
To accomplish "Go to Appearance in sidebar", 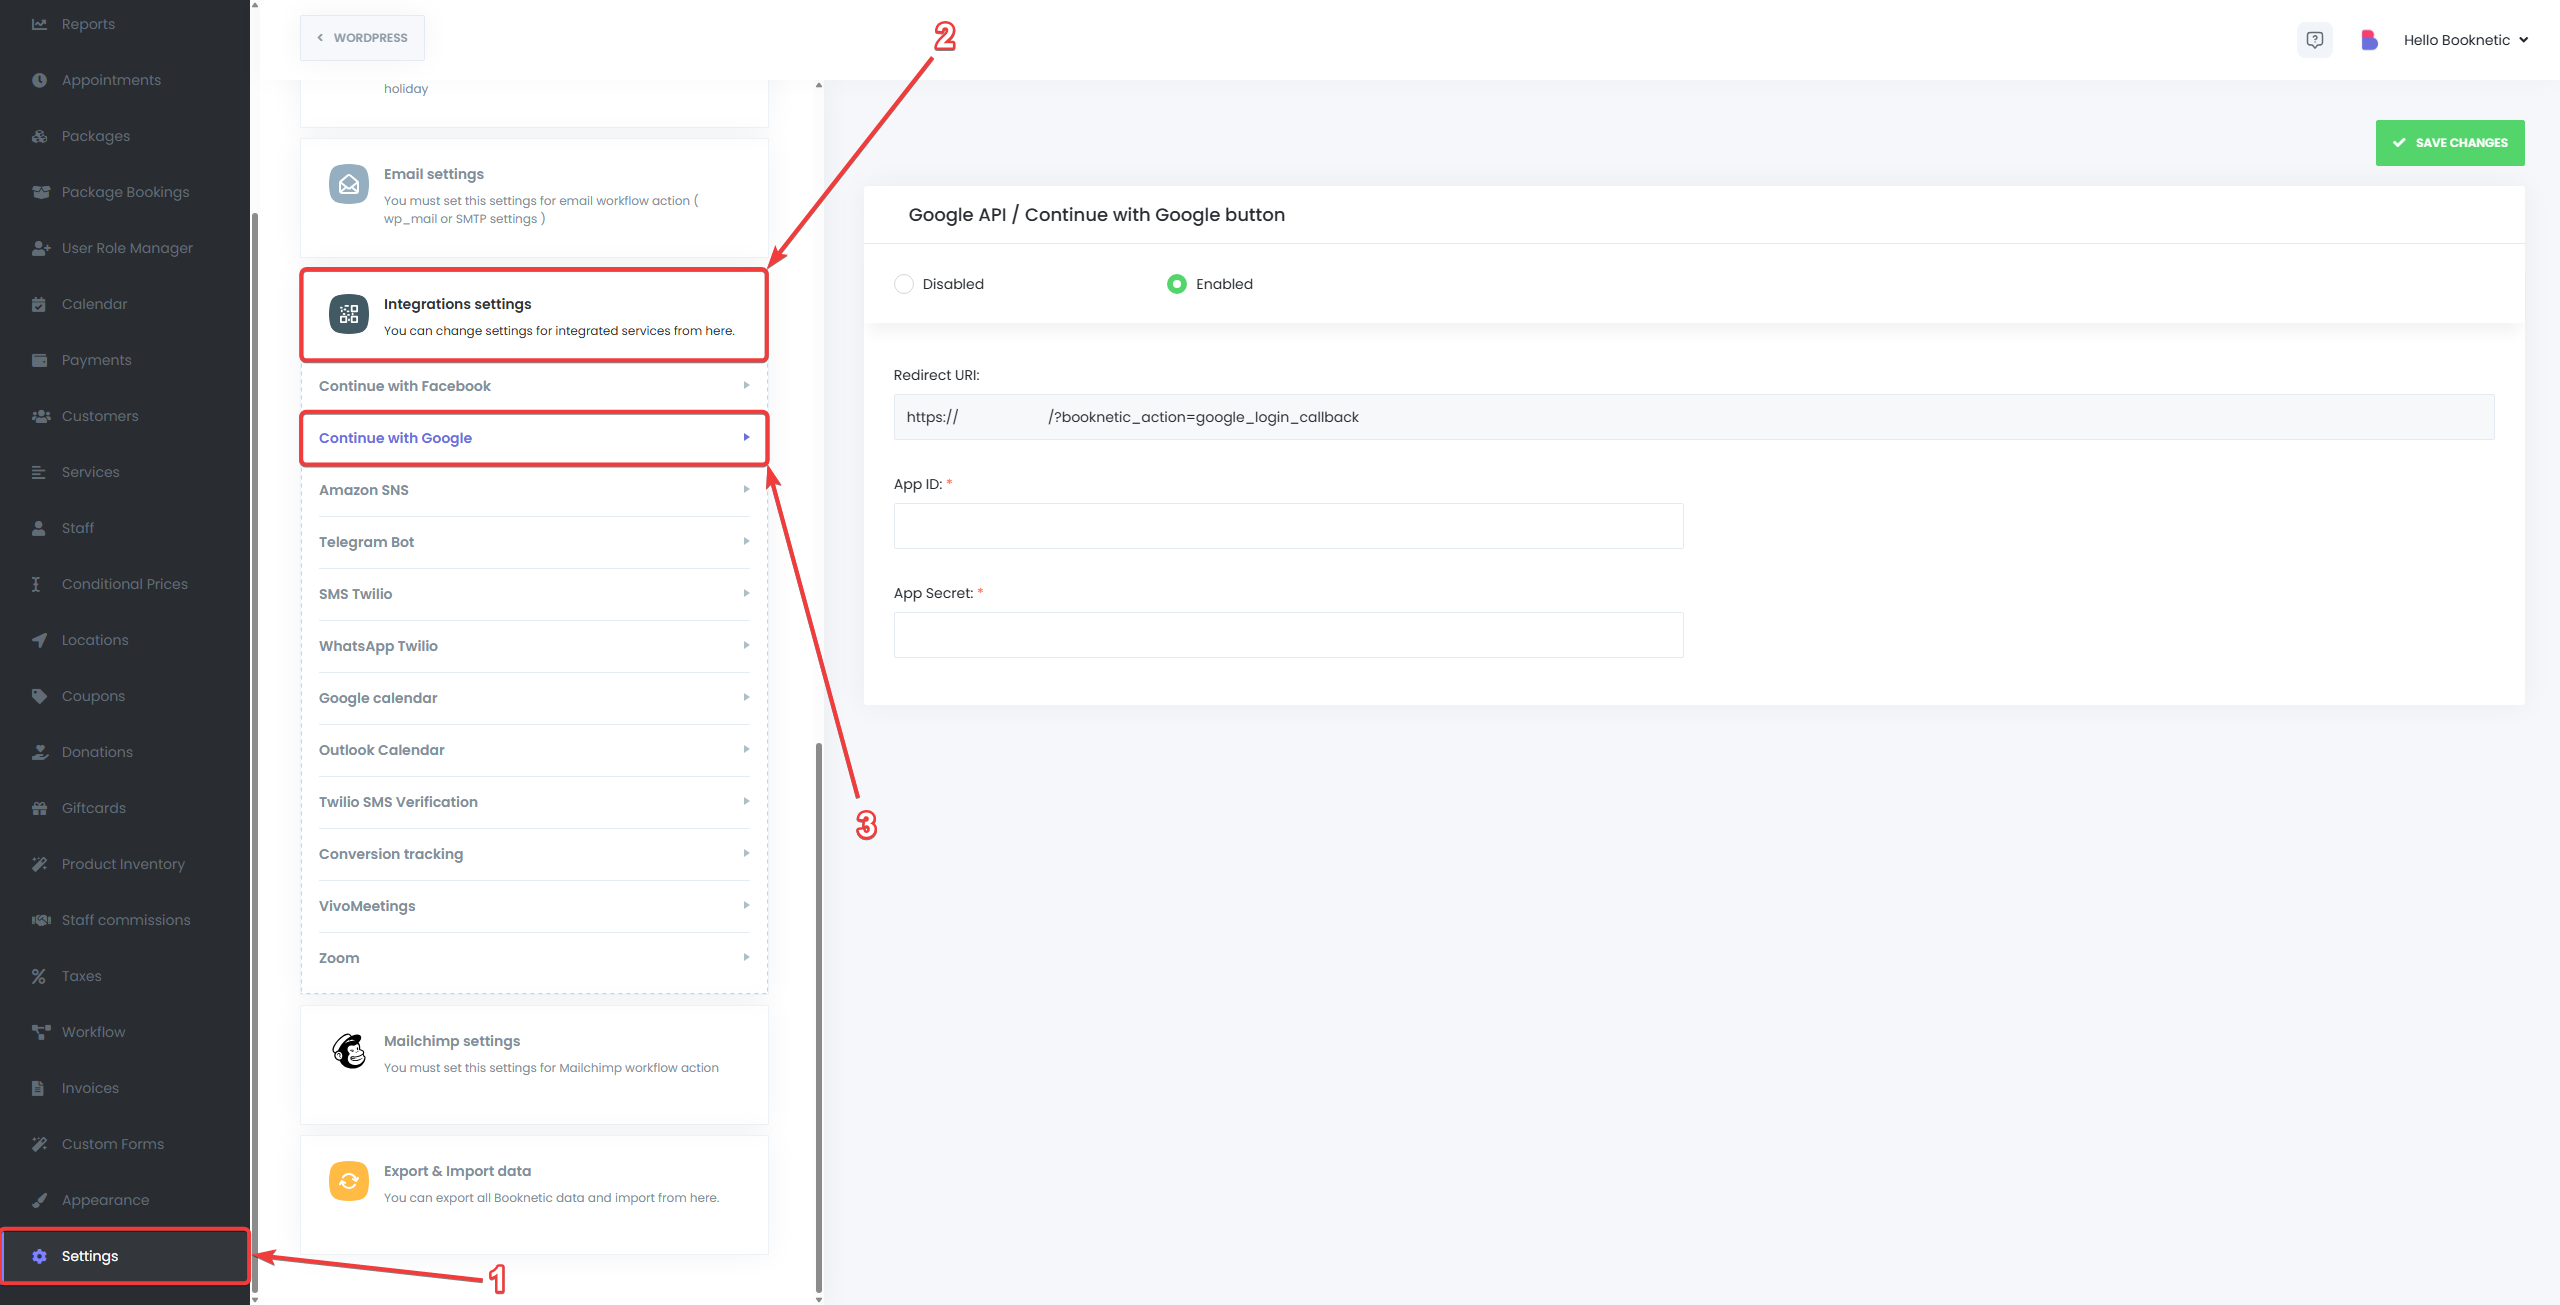I will 125,1200.
